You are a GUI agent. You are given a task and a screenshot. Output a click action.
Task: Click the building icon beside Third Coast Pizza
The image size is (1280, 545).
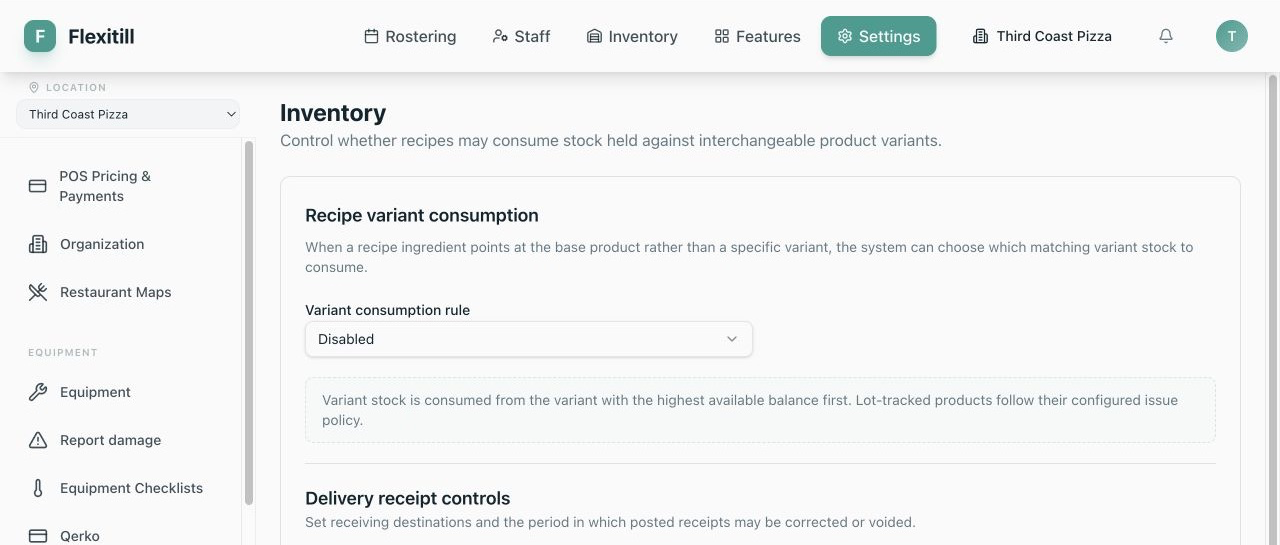980,36
